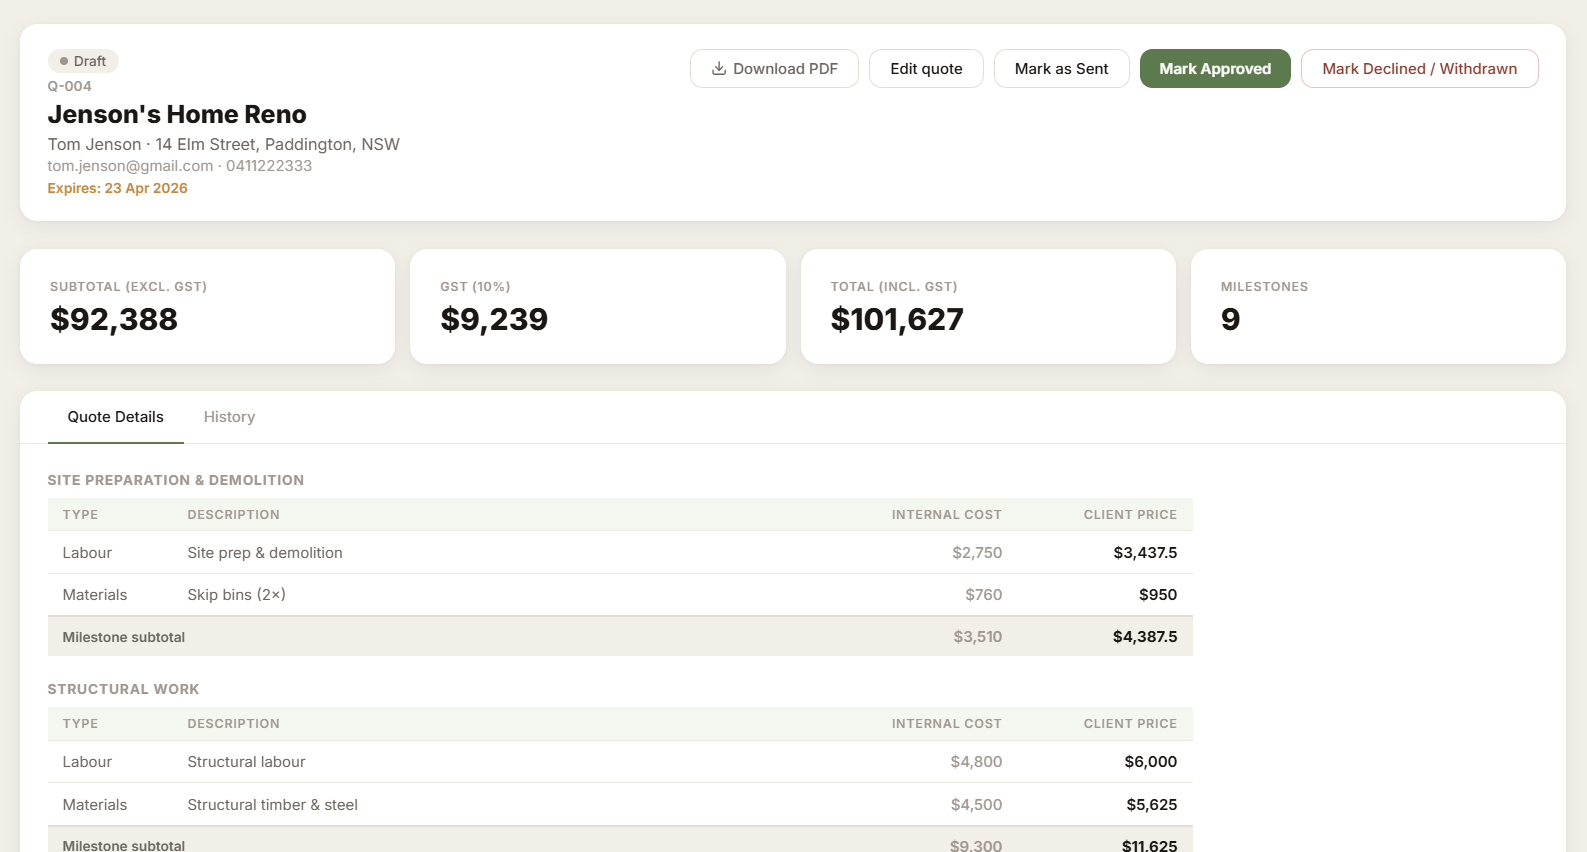The image size is (1587, 852).
Task: Click the Subtotal (excl. GST) label
Action: pyautogui.click(x=128, y=287)
